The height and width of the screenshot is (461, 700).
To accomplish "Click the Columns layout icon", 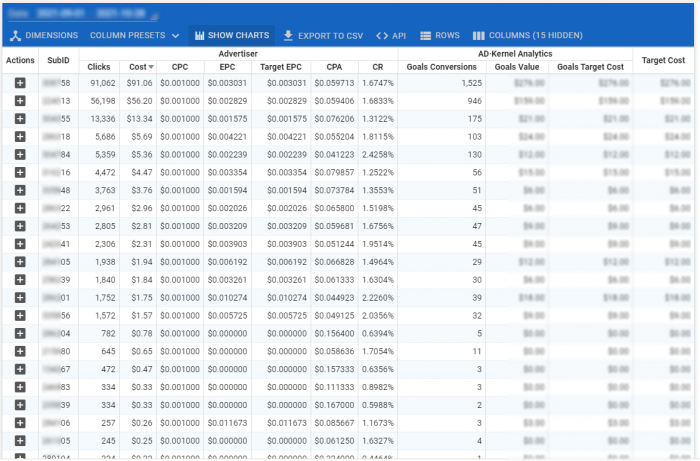I will 479,36.
